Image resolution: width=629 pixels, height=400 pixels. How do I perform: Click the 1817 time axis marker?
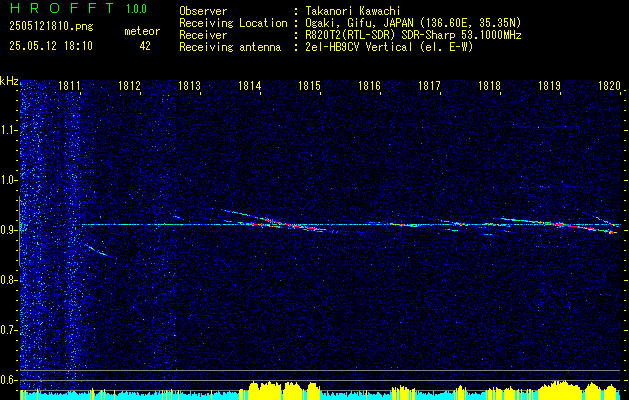click(x=430, y=85)
